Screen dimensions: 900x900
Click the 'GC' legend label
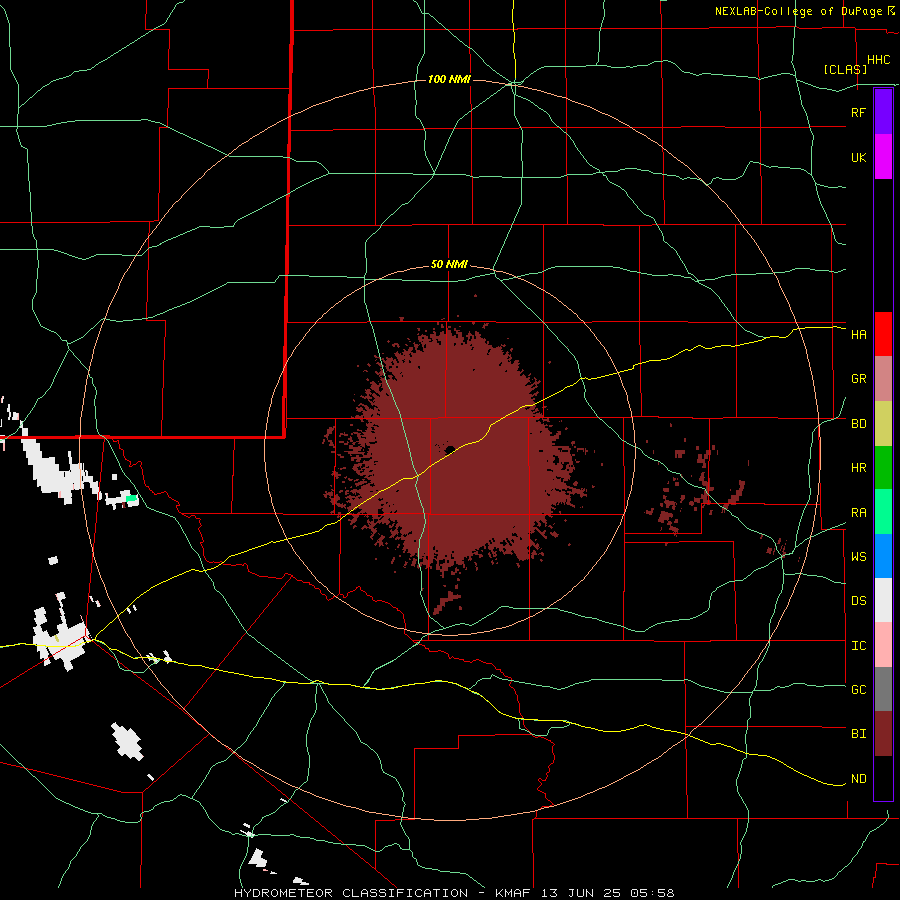coord(858,690)
